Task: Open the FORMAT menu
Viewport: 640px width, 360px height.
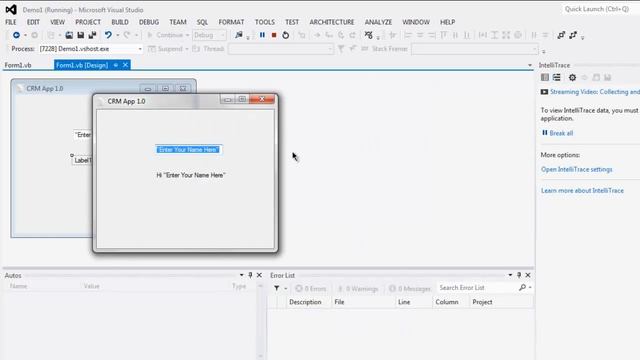Action: pyautogui.click(x=231, y=22)
